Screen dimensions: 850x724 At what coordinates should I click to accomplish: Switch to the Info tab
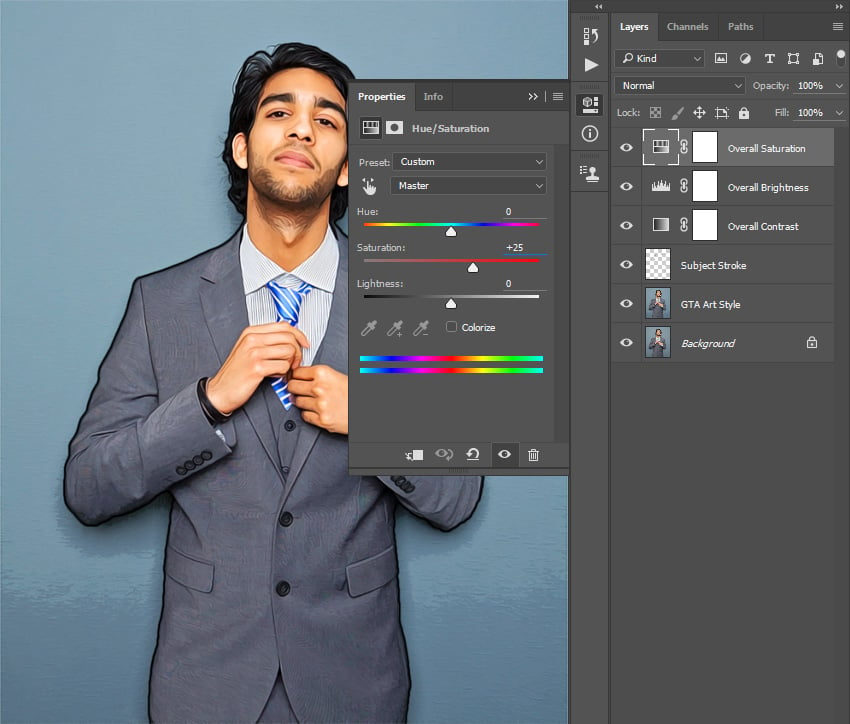click(433, 96)
